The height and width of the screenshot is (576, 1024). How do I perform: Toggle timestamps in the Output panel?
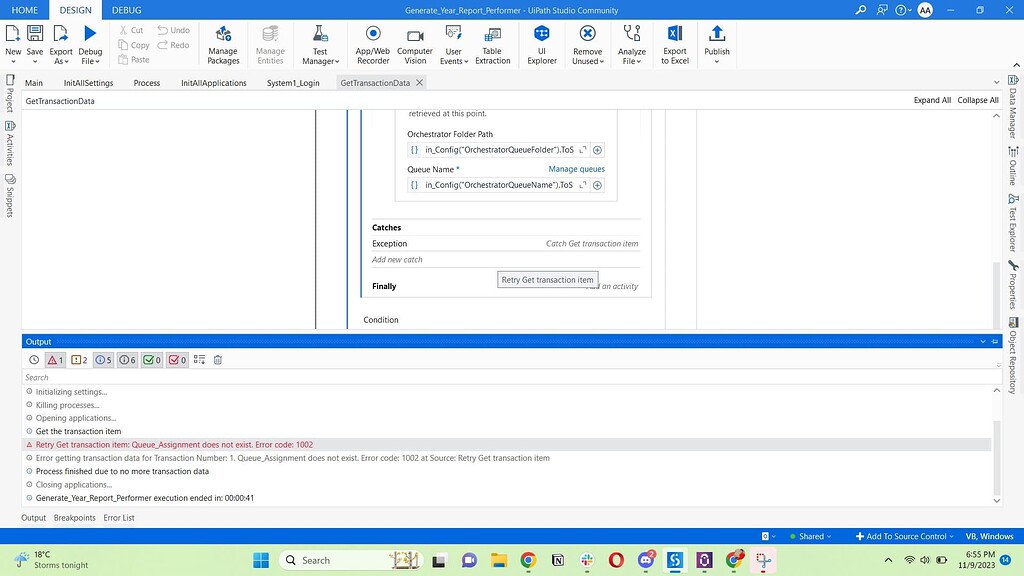[33, 360]
